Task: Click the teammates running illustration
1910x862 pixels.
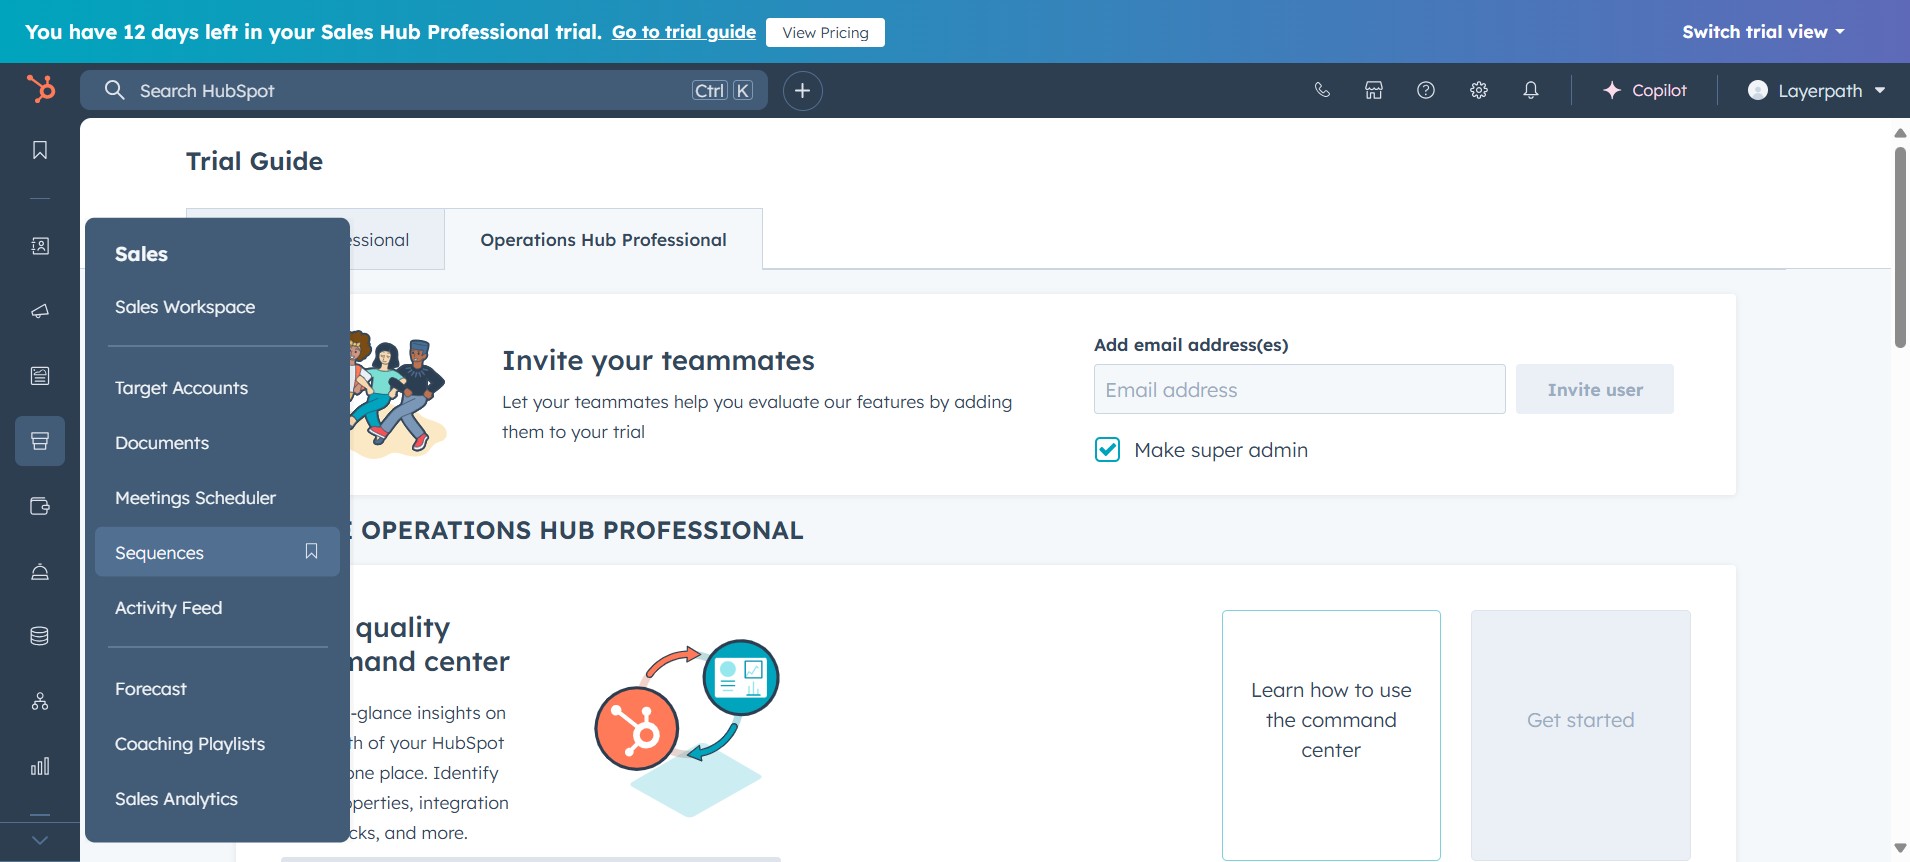Action: pos(396,397)
